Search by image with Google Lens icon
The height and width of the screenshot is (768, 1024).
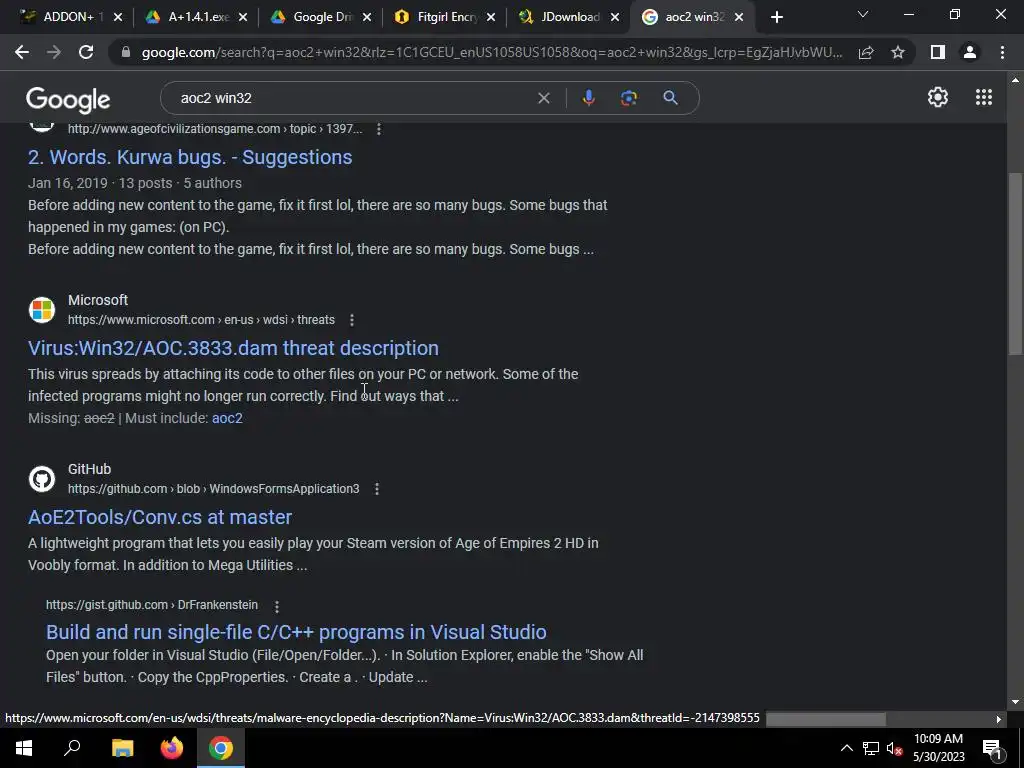pyautogui.click(x=629, y=98)
